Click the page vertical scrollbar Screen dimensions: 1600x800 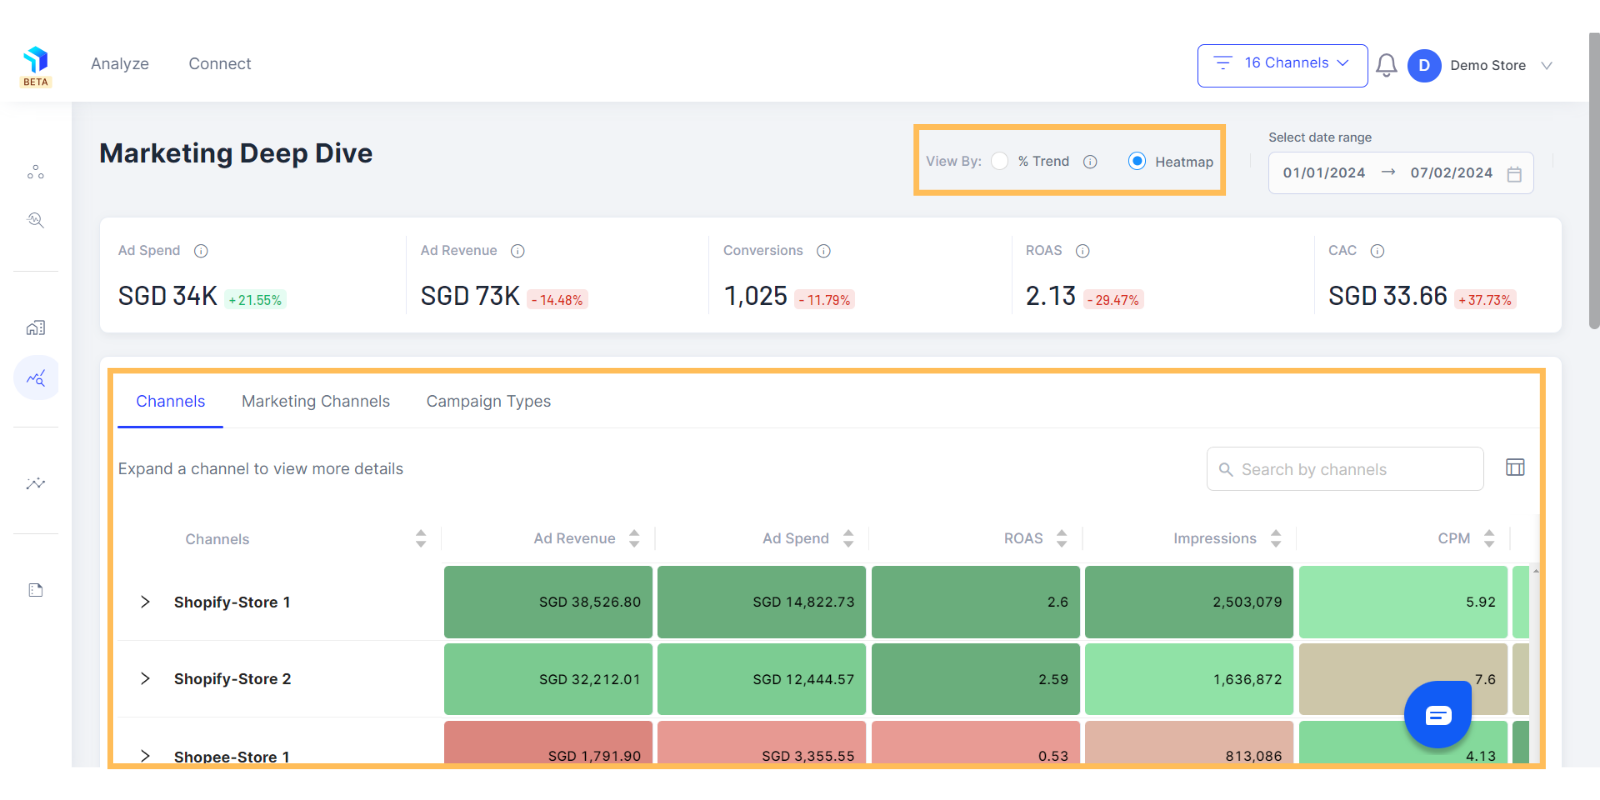point(1594,180)
